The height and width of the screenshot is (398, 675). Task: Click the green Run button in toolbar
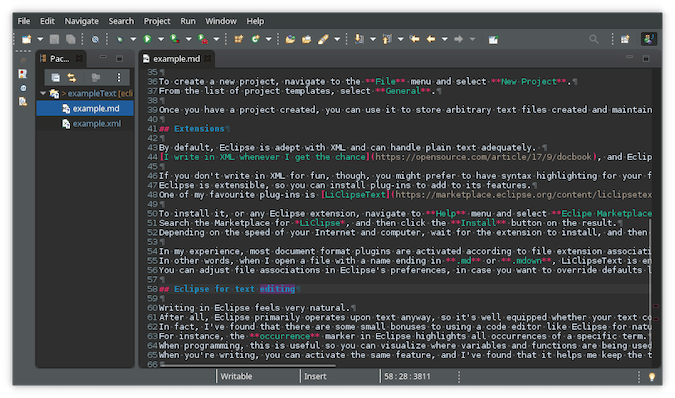click(x=147, y=39)
